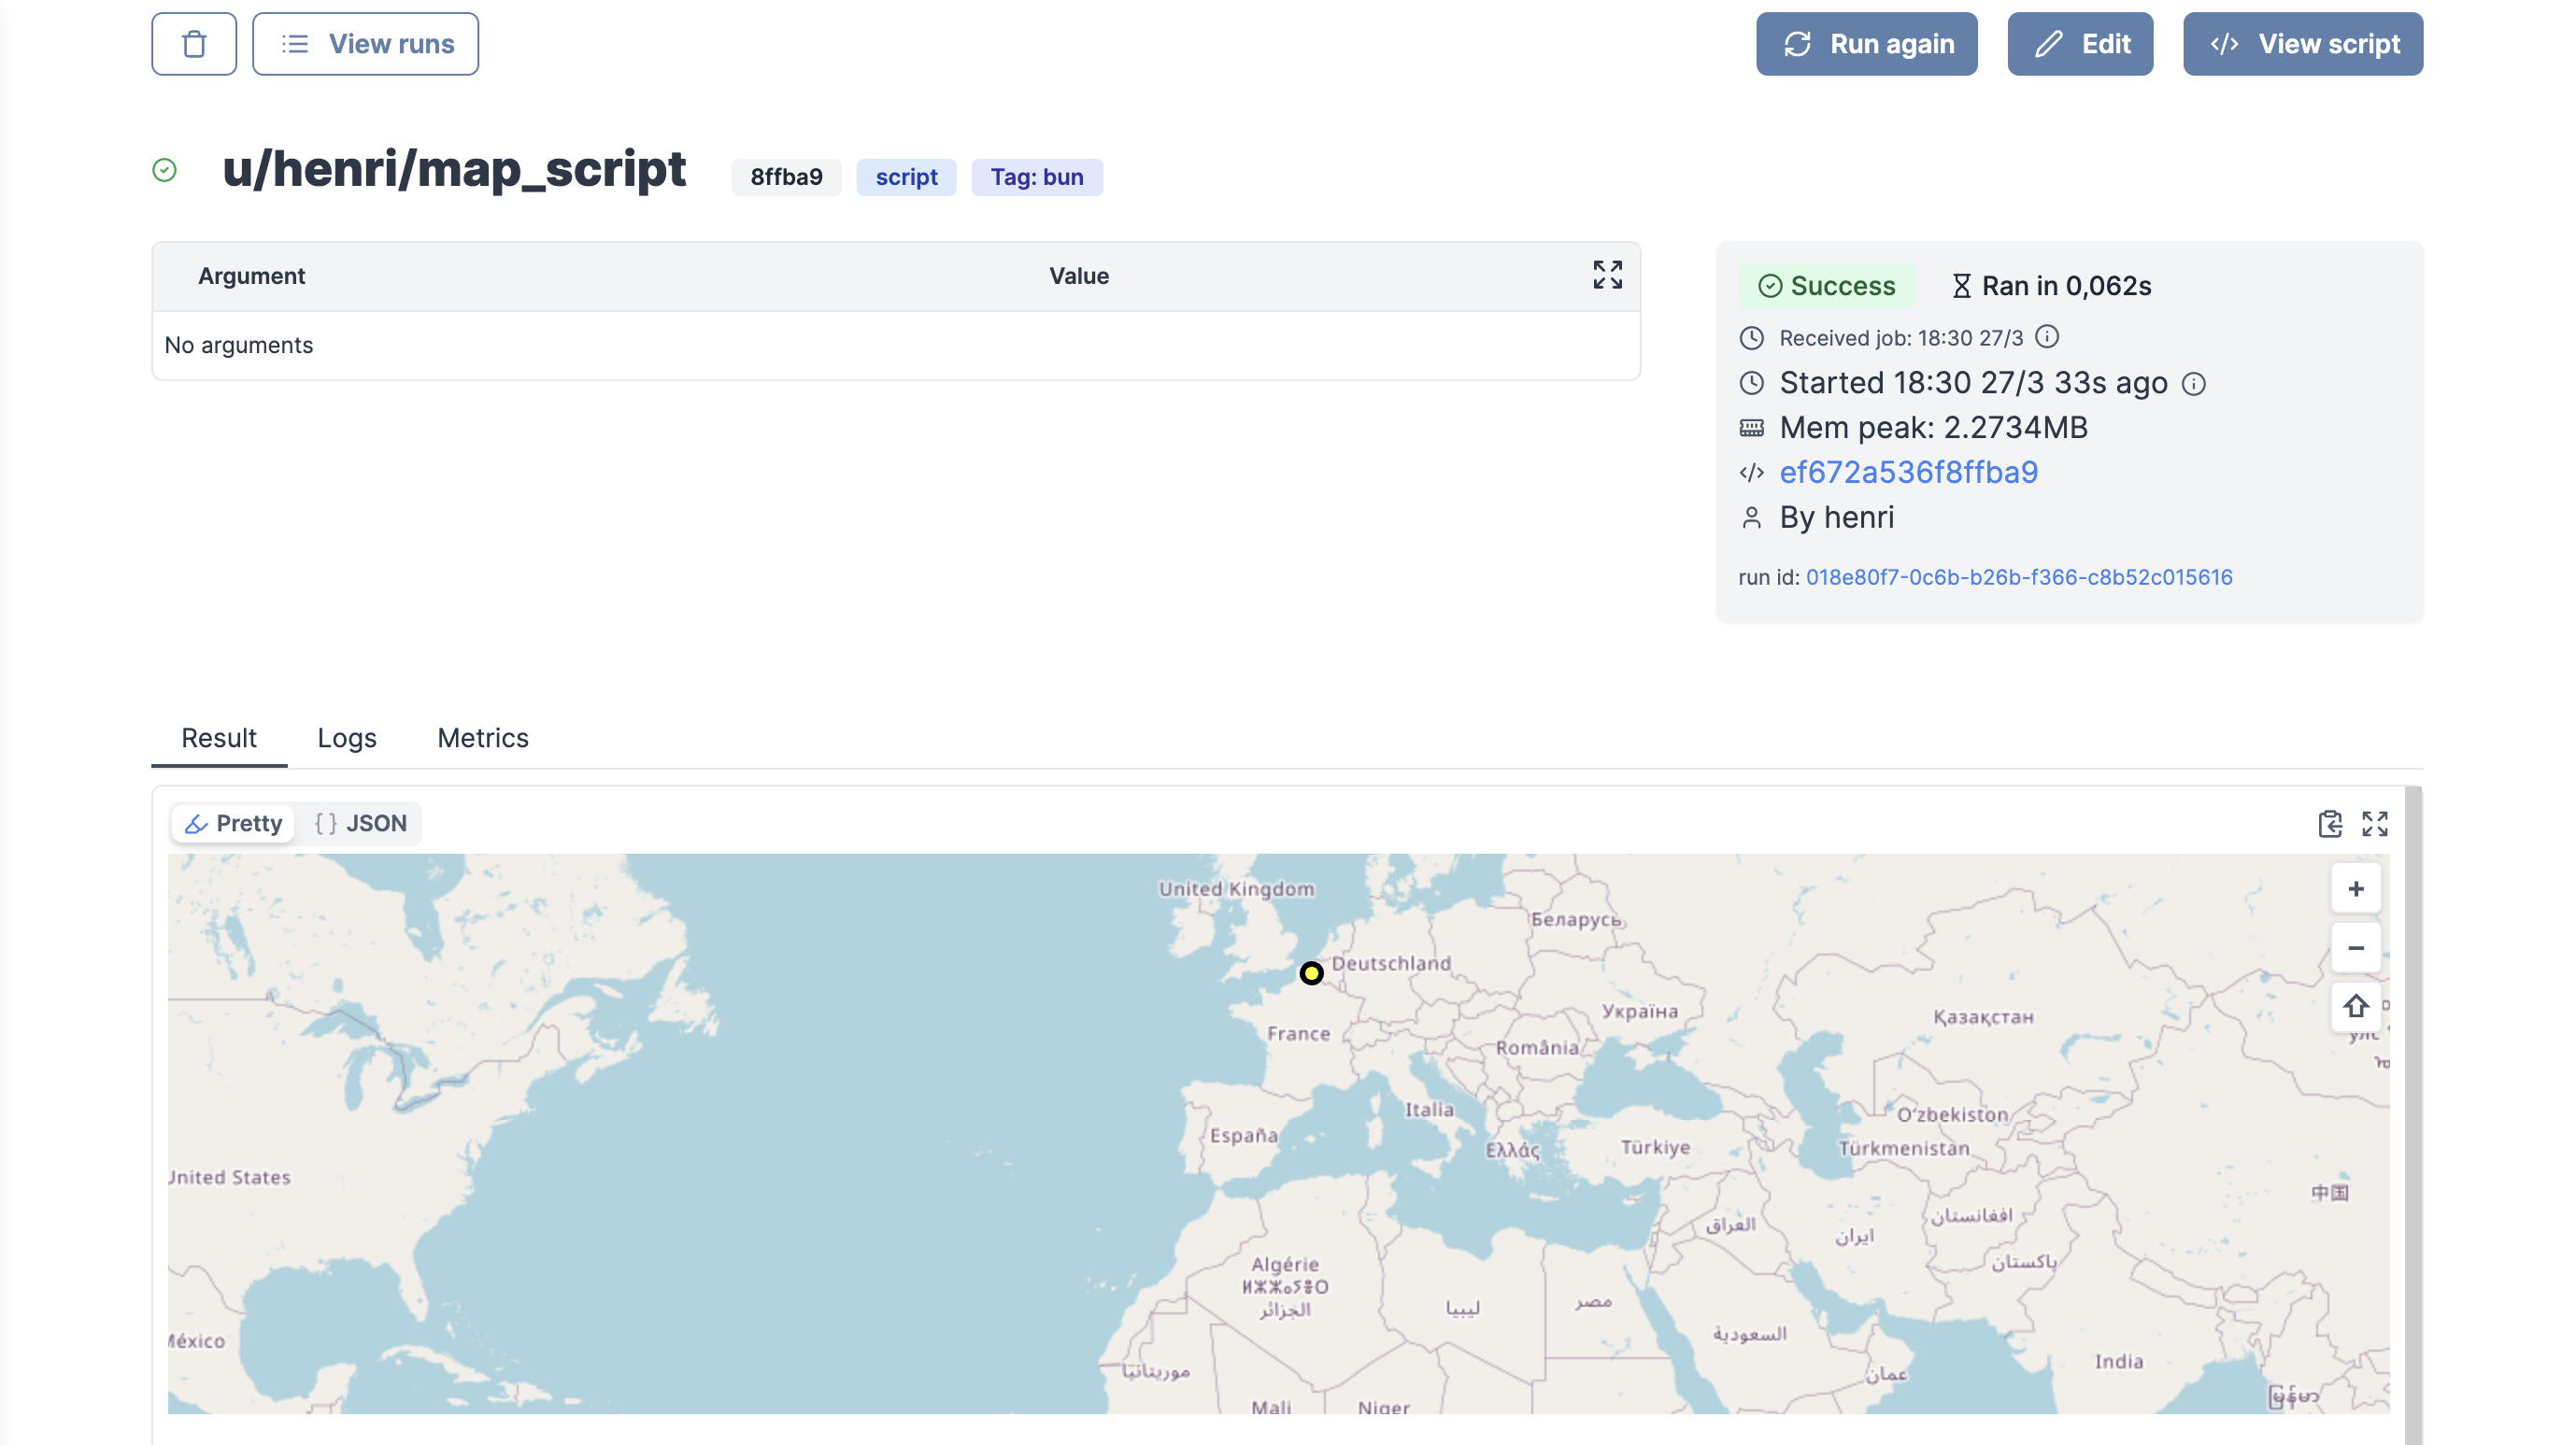Image resolution: width=2576 pixels, height=1445 pixels.
Task: Click the trash delete icon button
Action: [194, 44]
